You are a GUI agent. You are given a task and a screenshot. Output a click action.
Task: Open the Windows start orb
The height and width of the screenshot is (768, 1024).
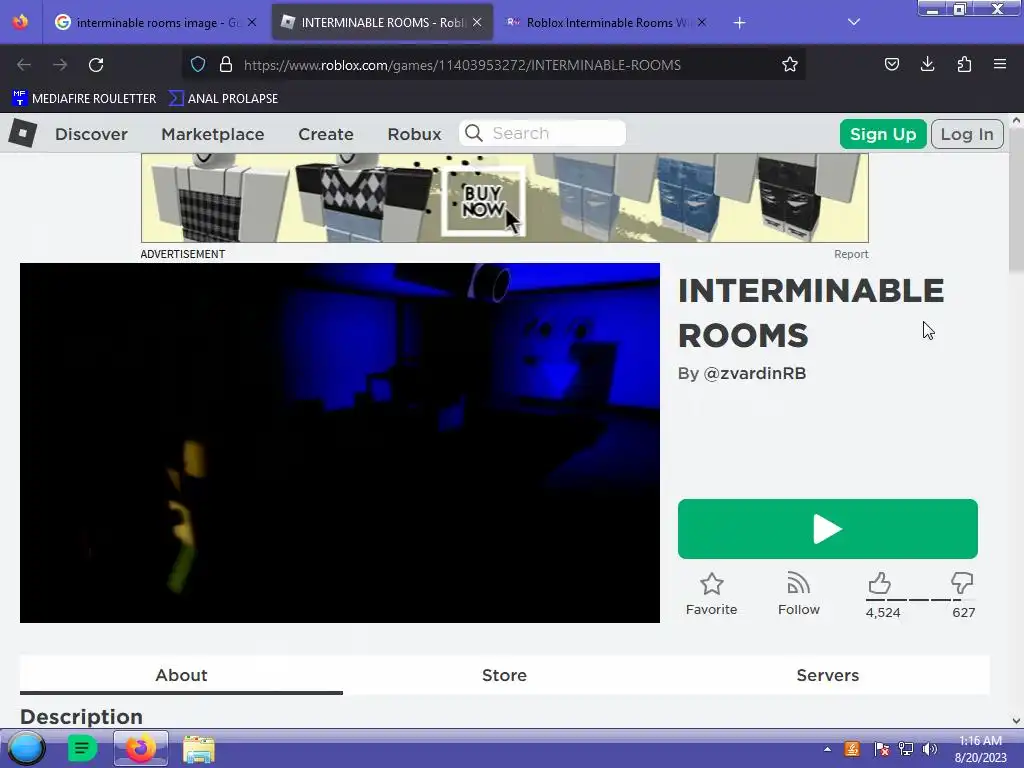tap(27, 748)
